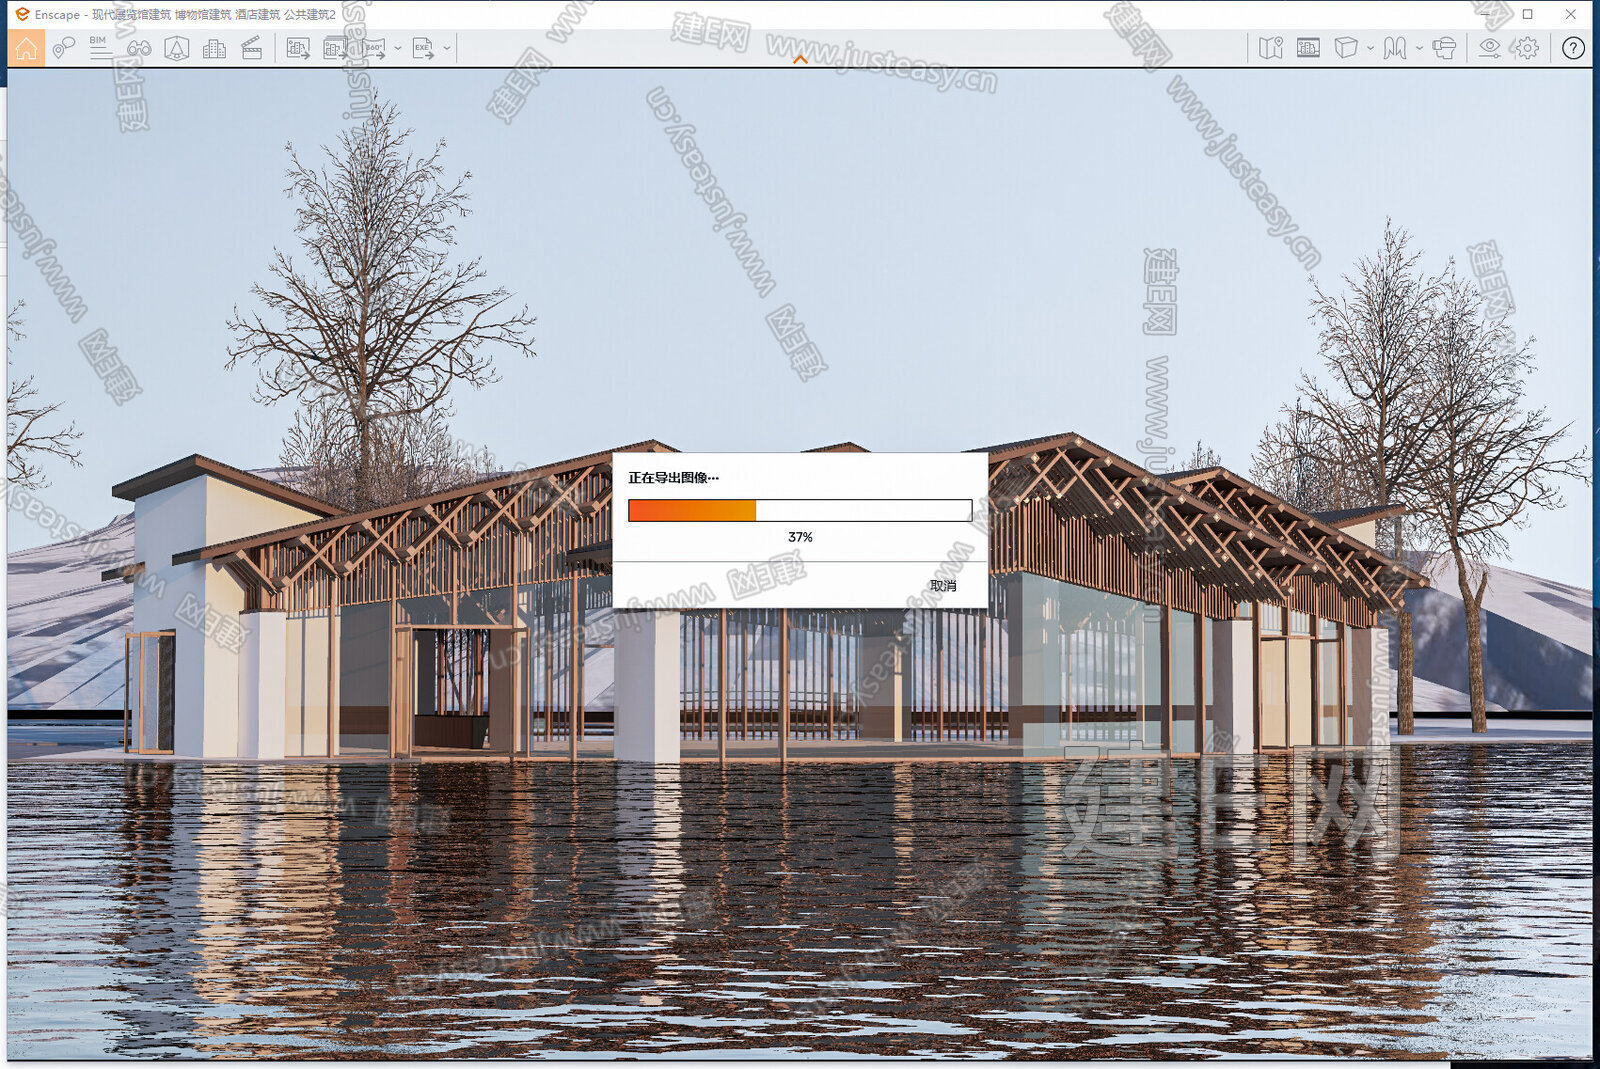Select the binoculars view management icon
1600x1069 pixels.
(139, 48)
